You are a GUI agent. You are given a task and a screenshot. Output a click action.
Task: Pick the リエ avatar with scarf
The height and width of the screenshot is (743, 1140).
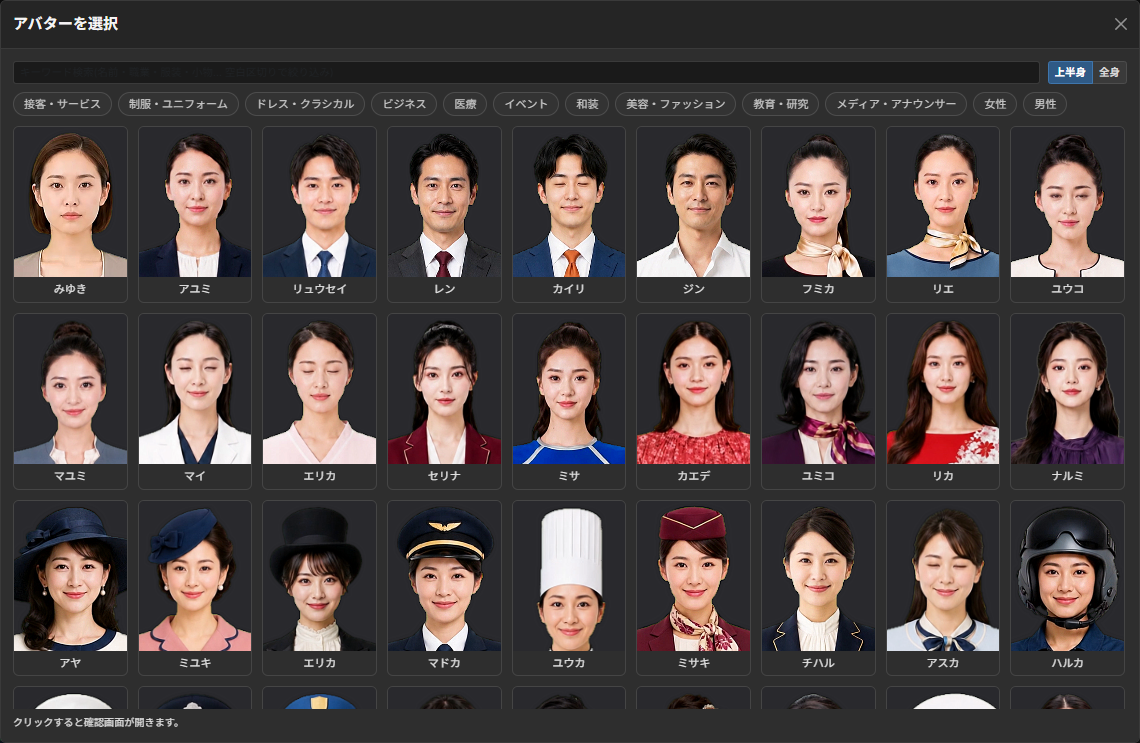943,214
